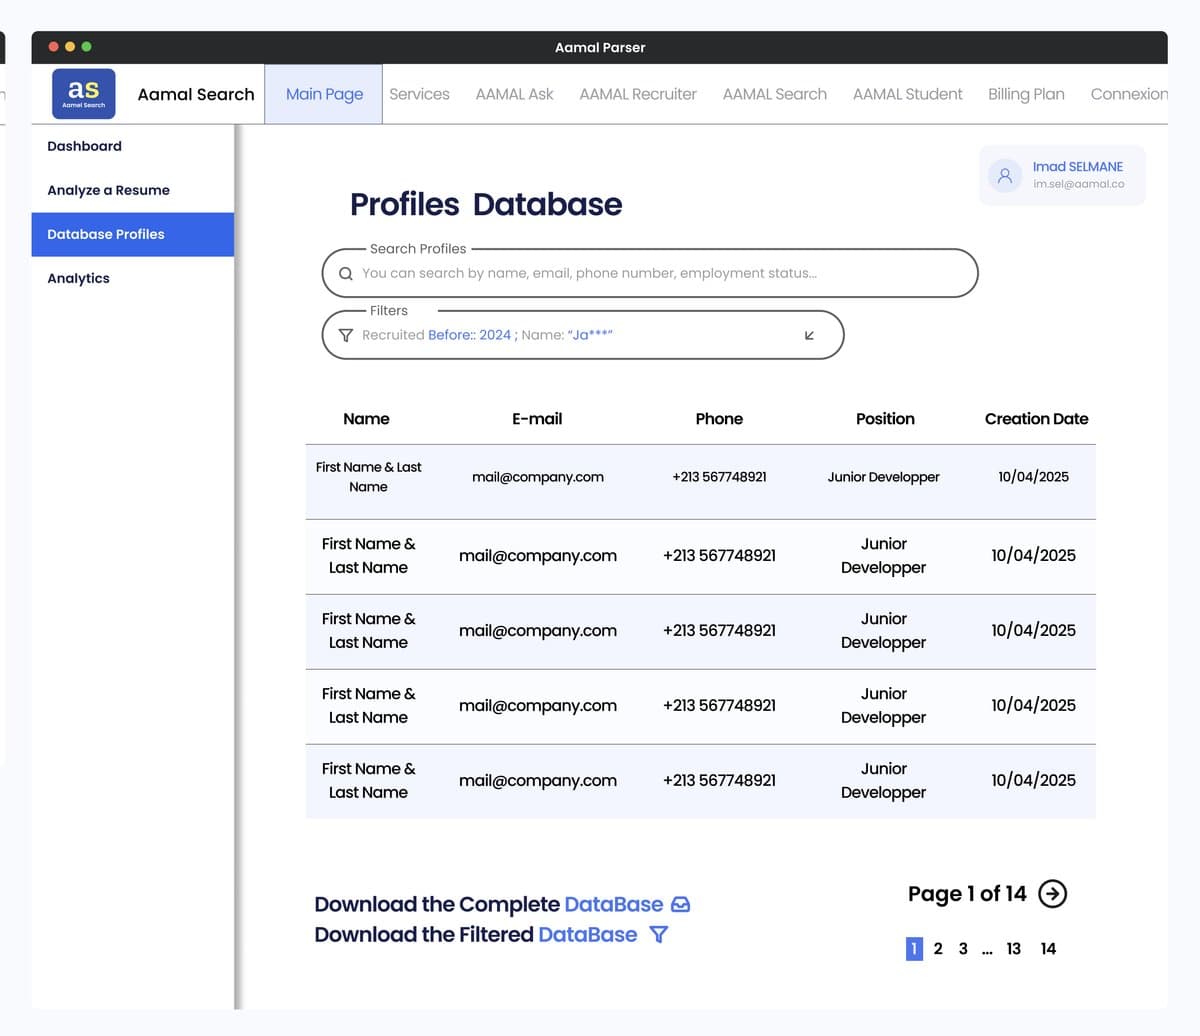Click the Page 1 of 14 label
1200x1036 pixels.
click(x=967, y=894)
